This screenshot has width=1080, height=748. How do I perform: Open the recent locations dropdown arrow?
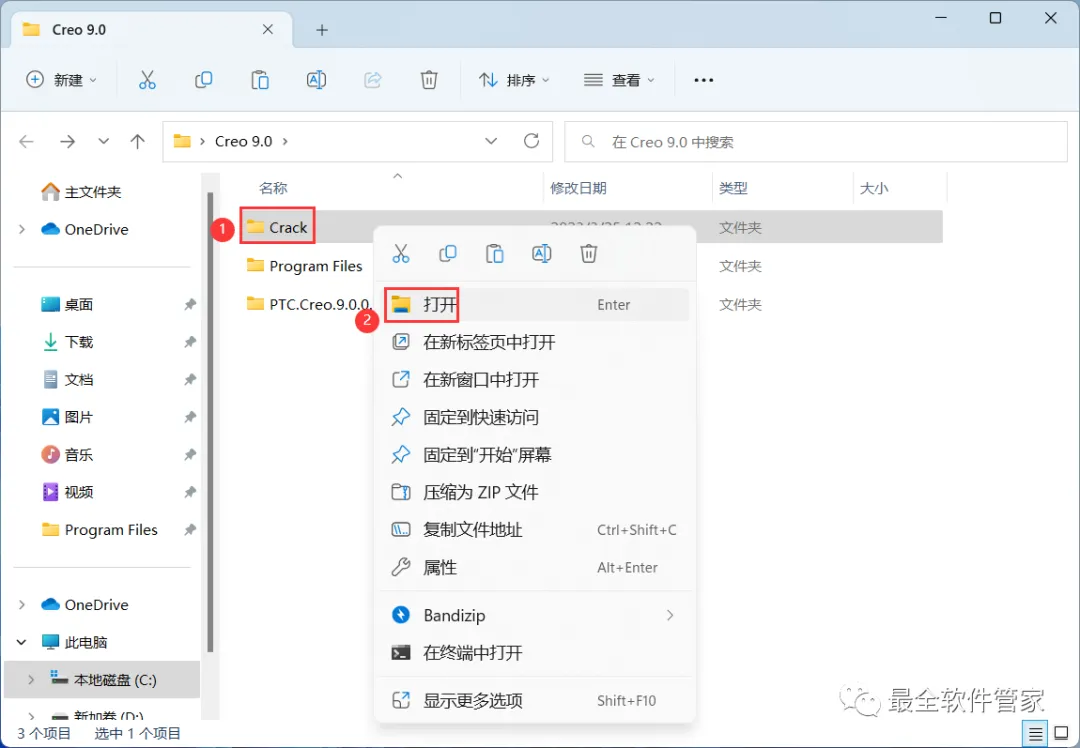[103, 141]
